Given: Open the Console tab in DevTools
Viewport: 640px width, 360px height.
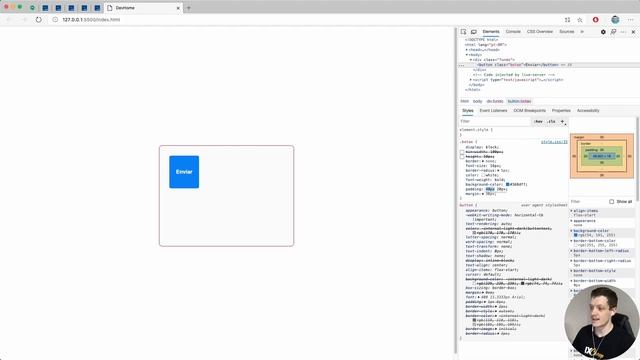Looking at the screenshot, I should 513,32.
